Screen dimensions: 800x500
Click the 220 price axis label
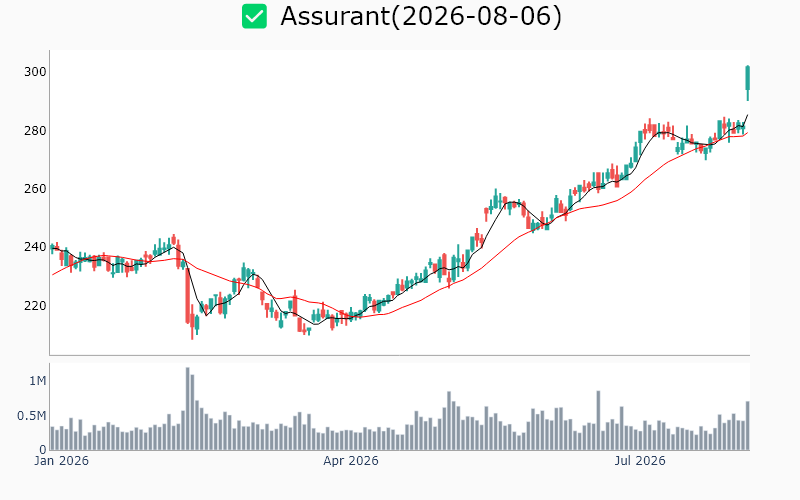coord(35,306)
